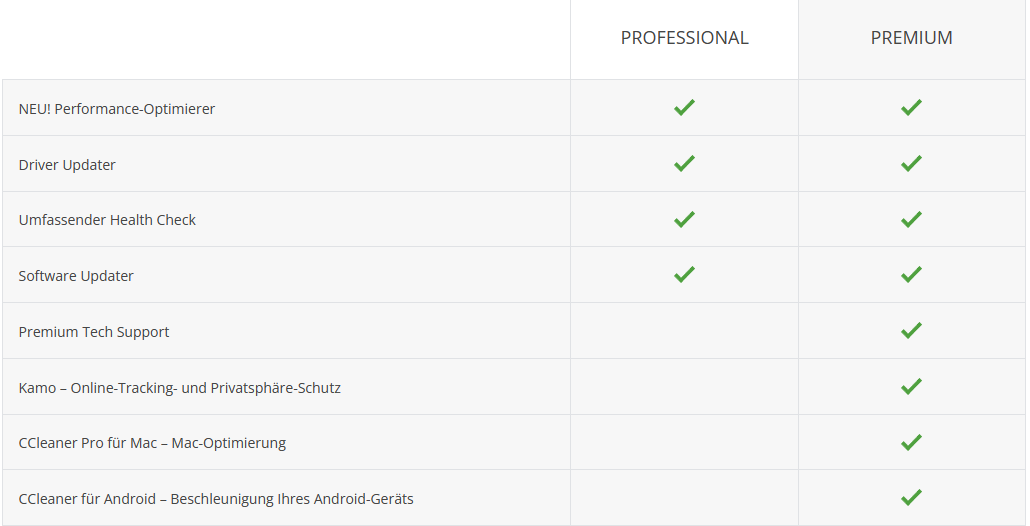The height and width of the screenshot is (526, 1030).
Task: Click Premium checkmark for Driver Updater
Action: [x=911, y=163]
